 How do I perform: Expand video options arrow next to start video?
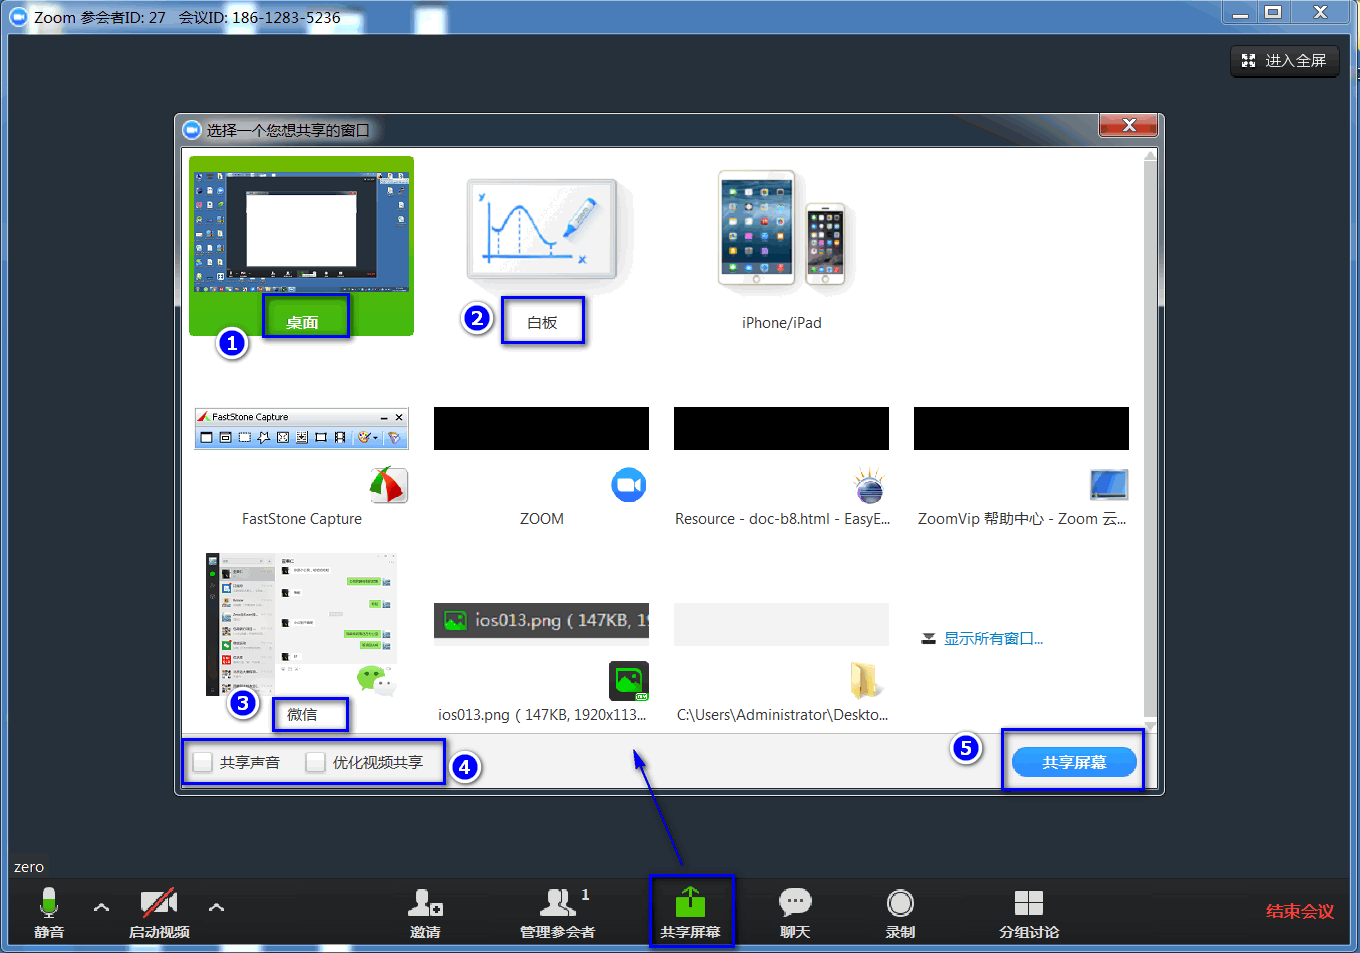click(216, 907)
